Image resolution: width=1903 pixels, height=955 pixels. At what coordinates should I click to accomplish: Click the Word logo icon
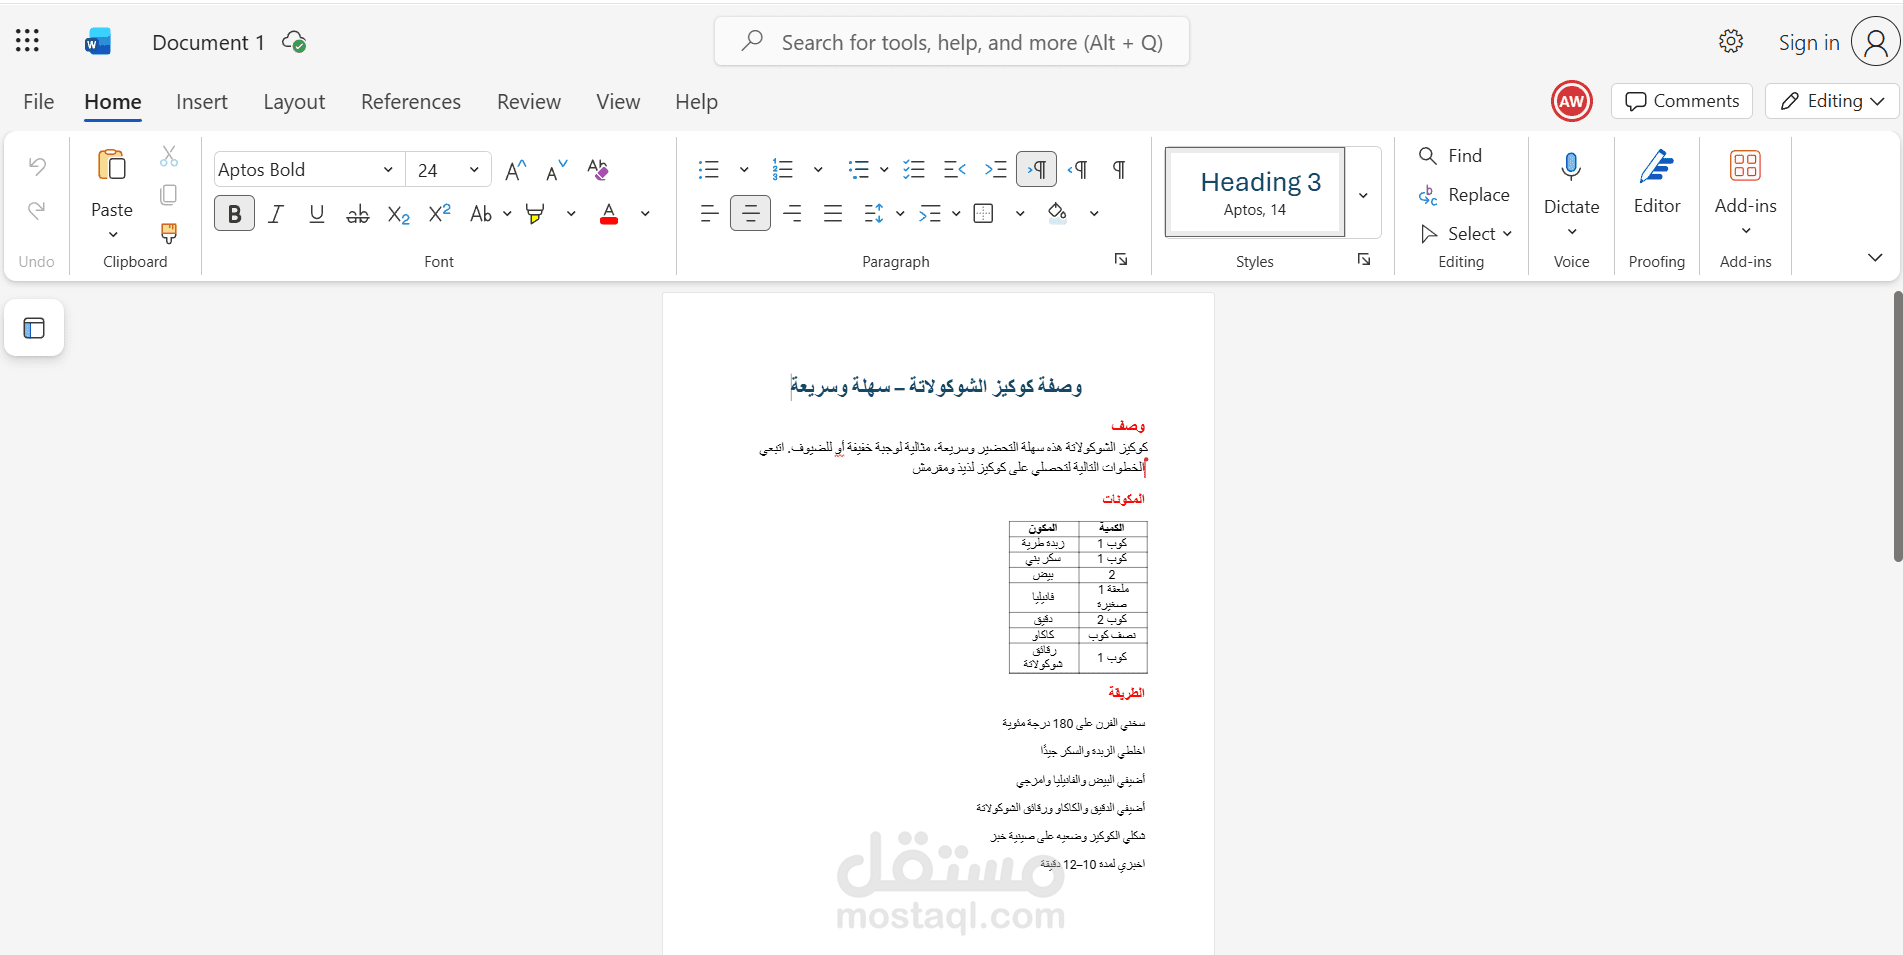(98, 42)
